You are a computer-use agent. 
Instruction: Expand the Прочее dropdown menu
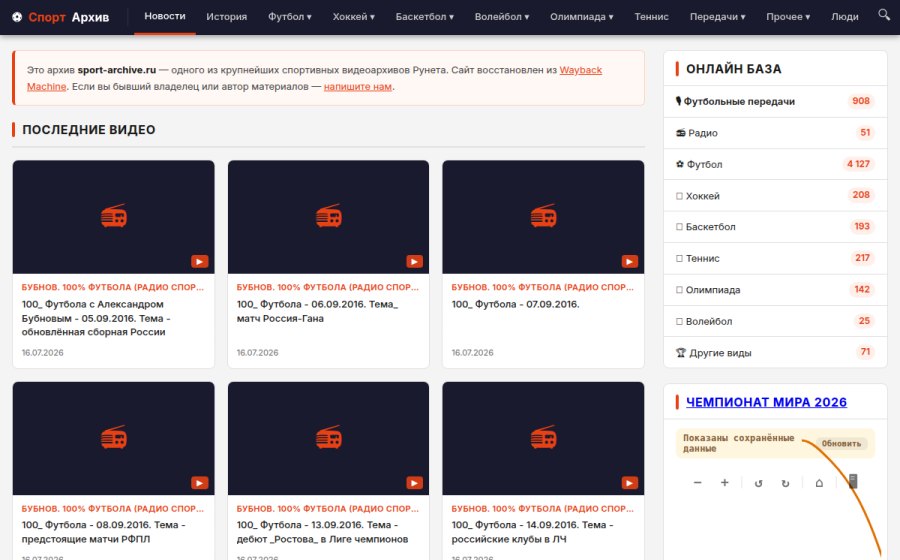click(788, 17)
